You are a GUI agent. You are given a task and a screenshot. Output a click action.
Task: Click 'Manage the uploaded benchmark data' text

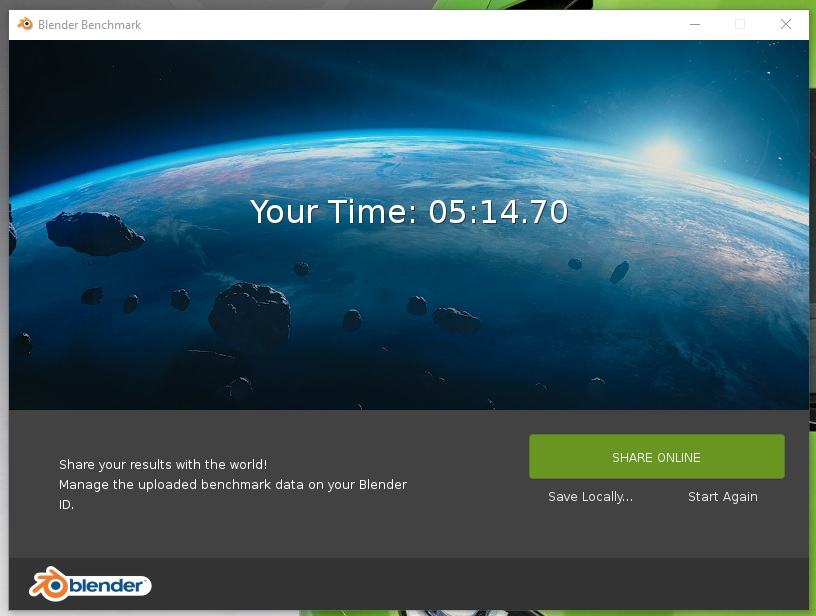coord(181,484)
